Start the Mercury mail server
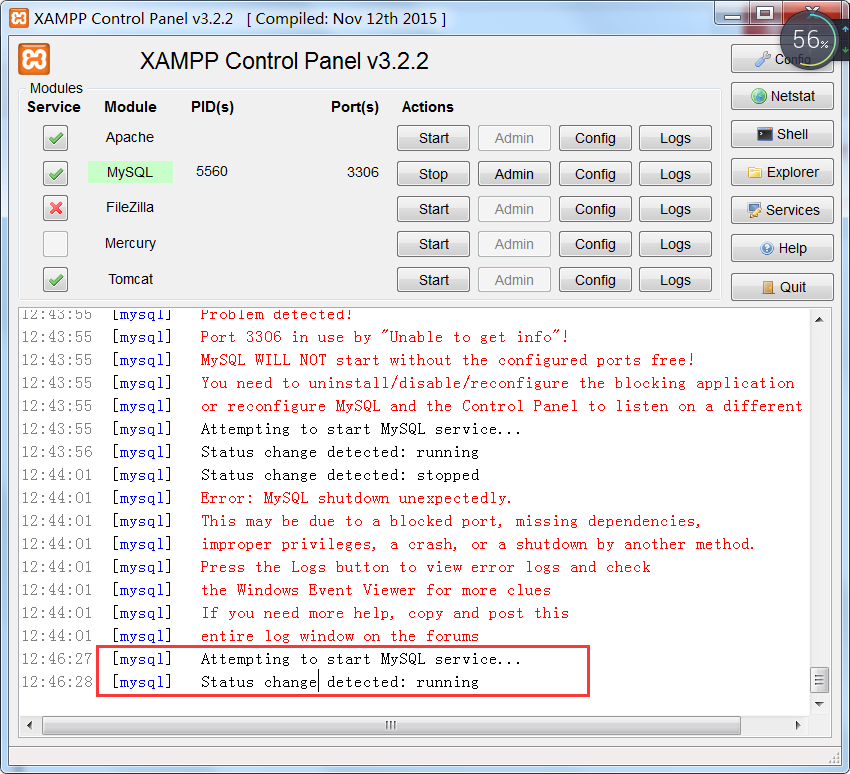850x774 pixels. coord(433,244)
